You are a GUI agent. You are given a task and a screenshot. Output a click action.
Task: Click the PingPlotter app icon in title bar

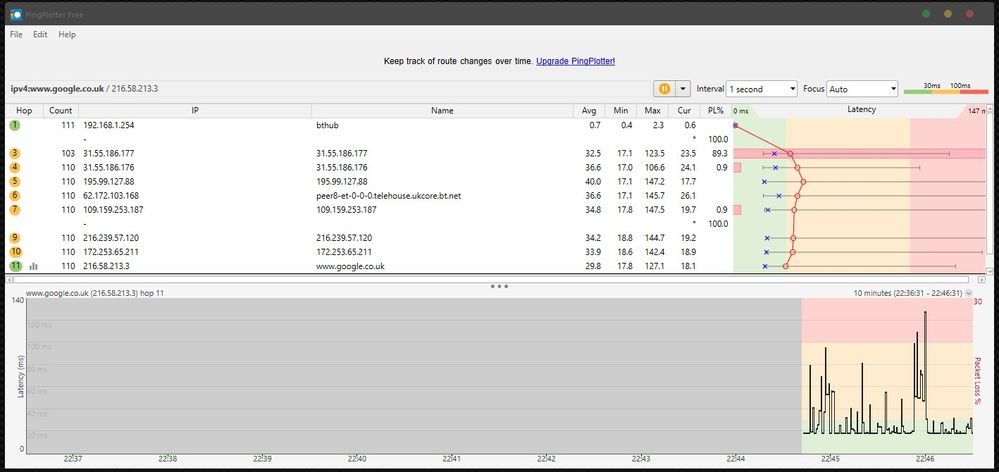15,13
